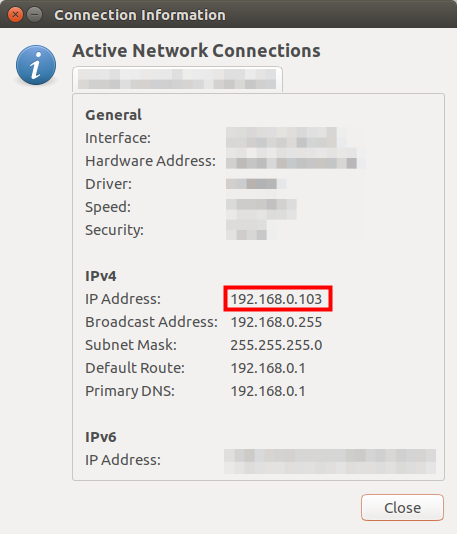
Task: Select the highlighted IP address 192.168.0.103
Action: 276,299
